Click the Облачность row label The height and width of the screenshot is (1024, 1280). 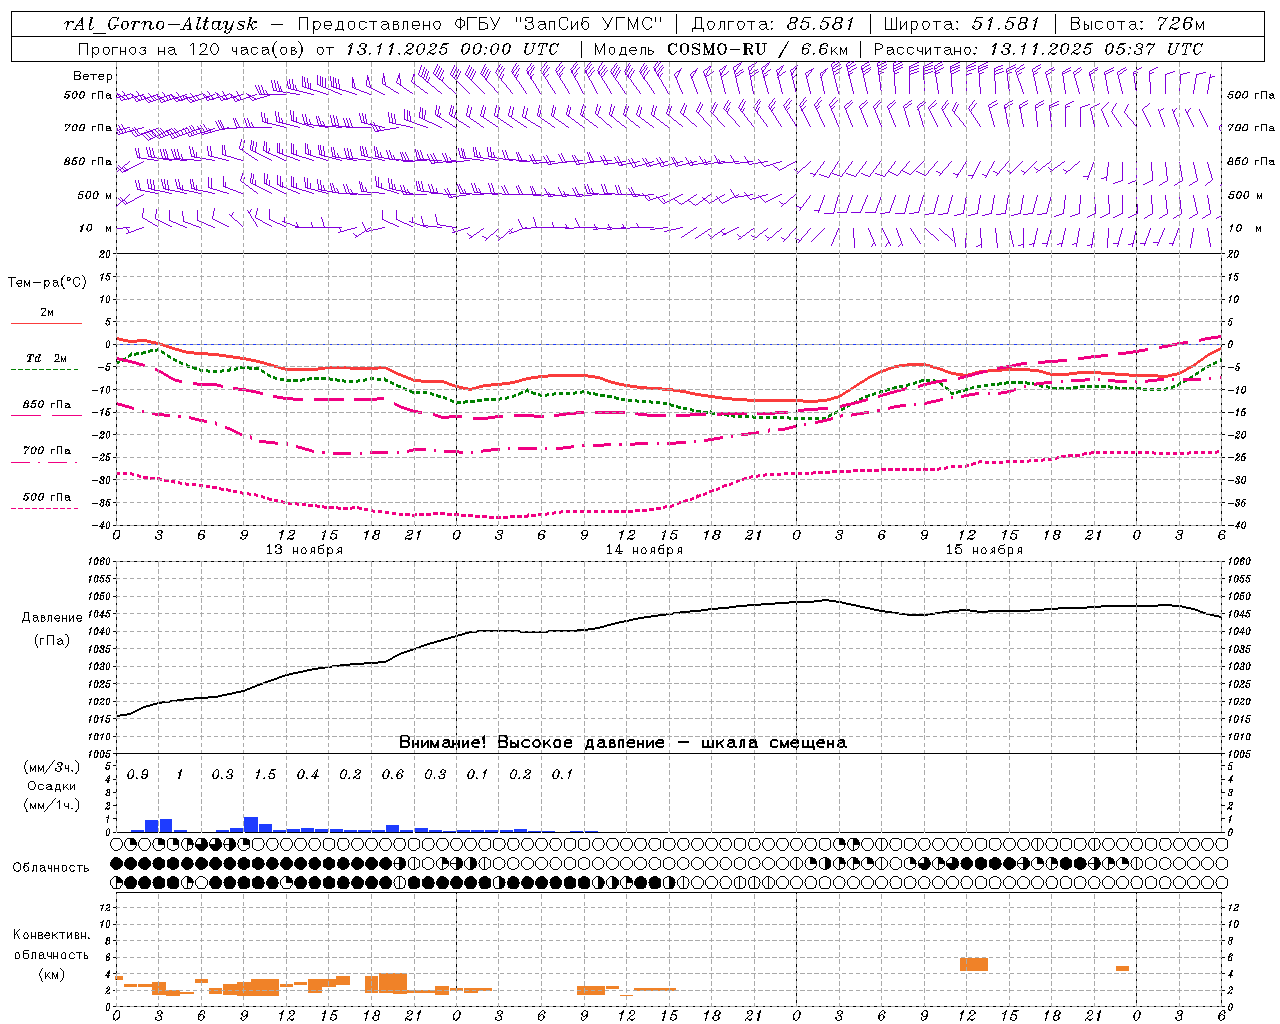pyautogui.click(x=51, y=867)
